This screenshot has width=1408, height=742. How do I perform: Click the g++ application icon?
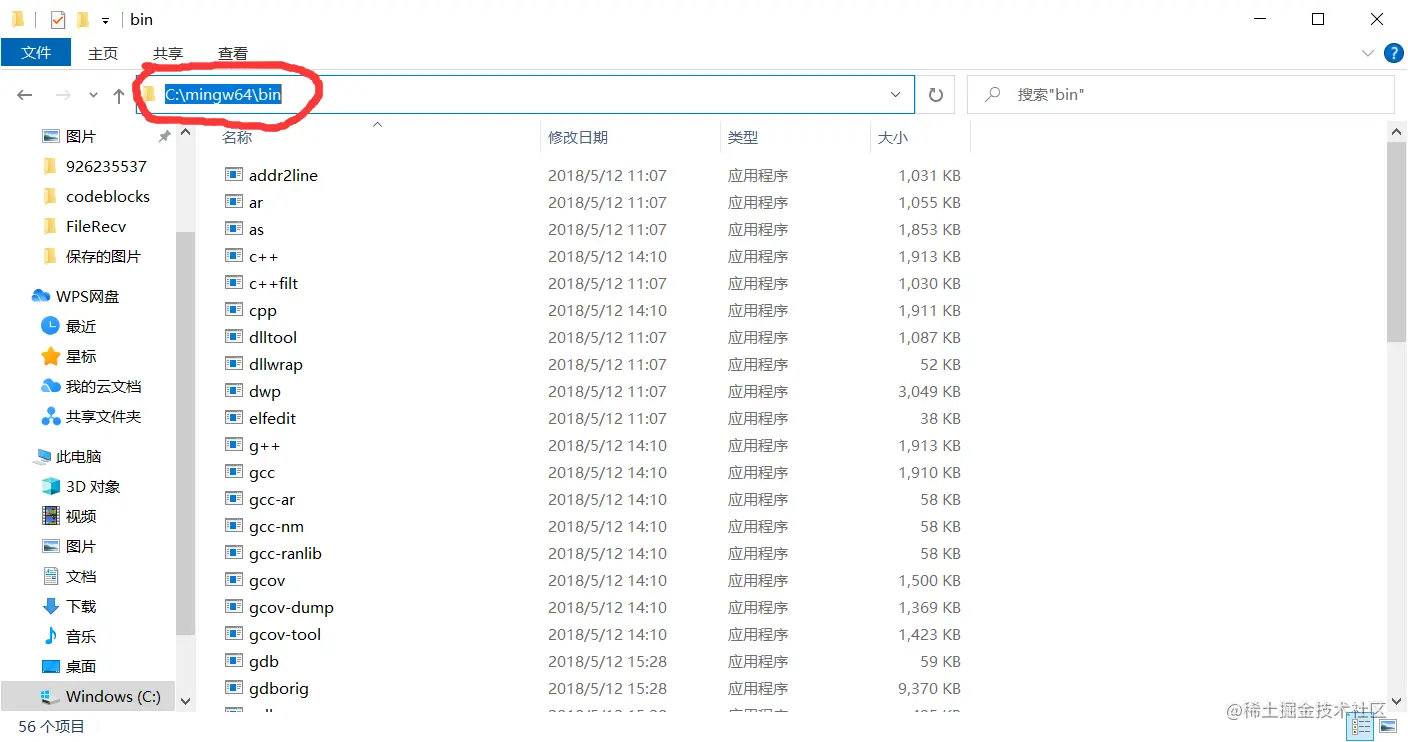pyautogui.click(x=234, y=445)
